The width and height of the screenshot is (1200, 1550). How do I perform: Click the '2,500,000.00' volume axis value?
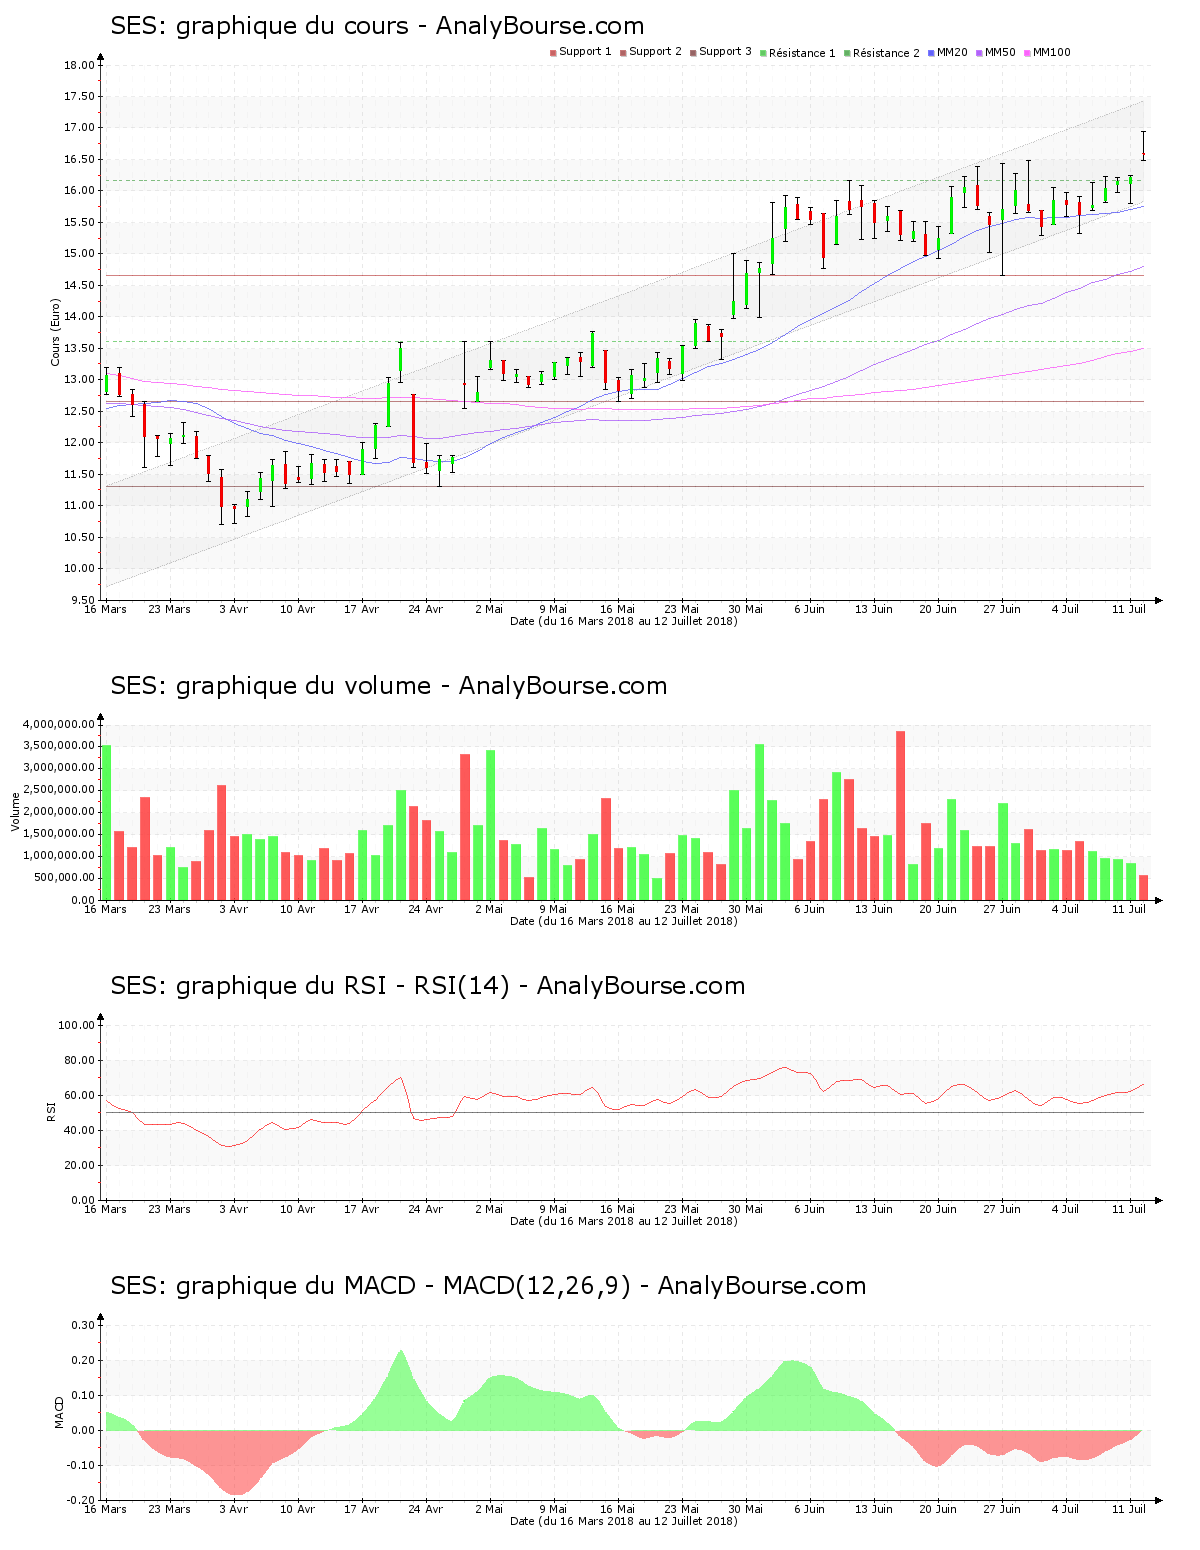pos(58,790)
